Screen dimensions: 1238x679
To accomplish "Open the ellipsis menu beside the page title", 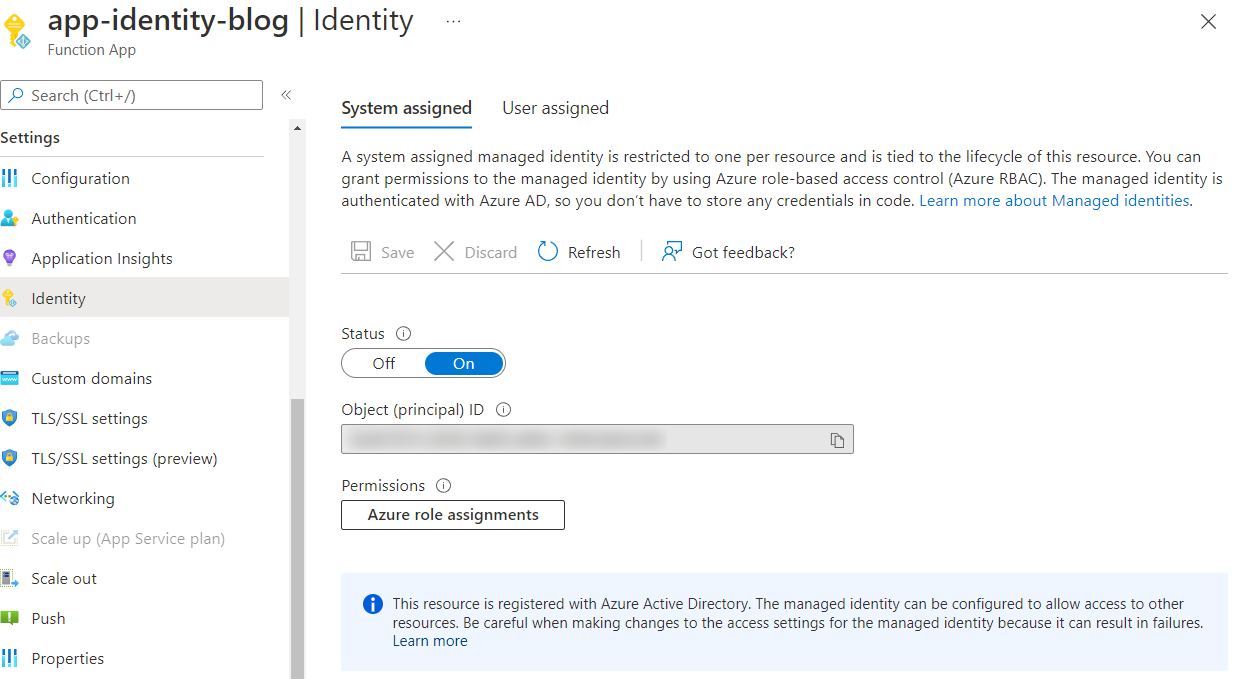I will [453, 20].
